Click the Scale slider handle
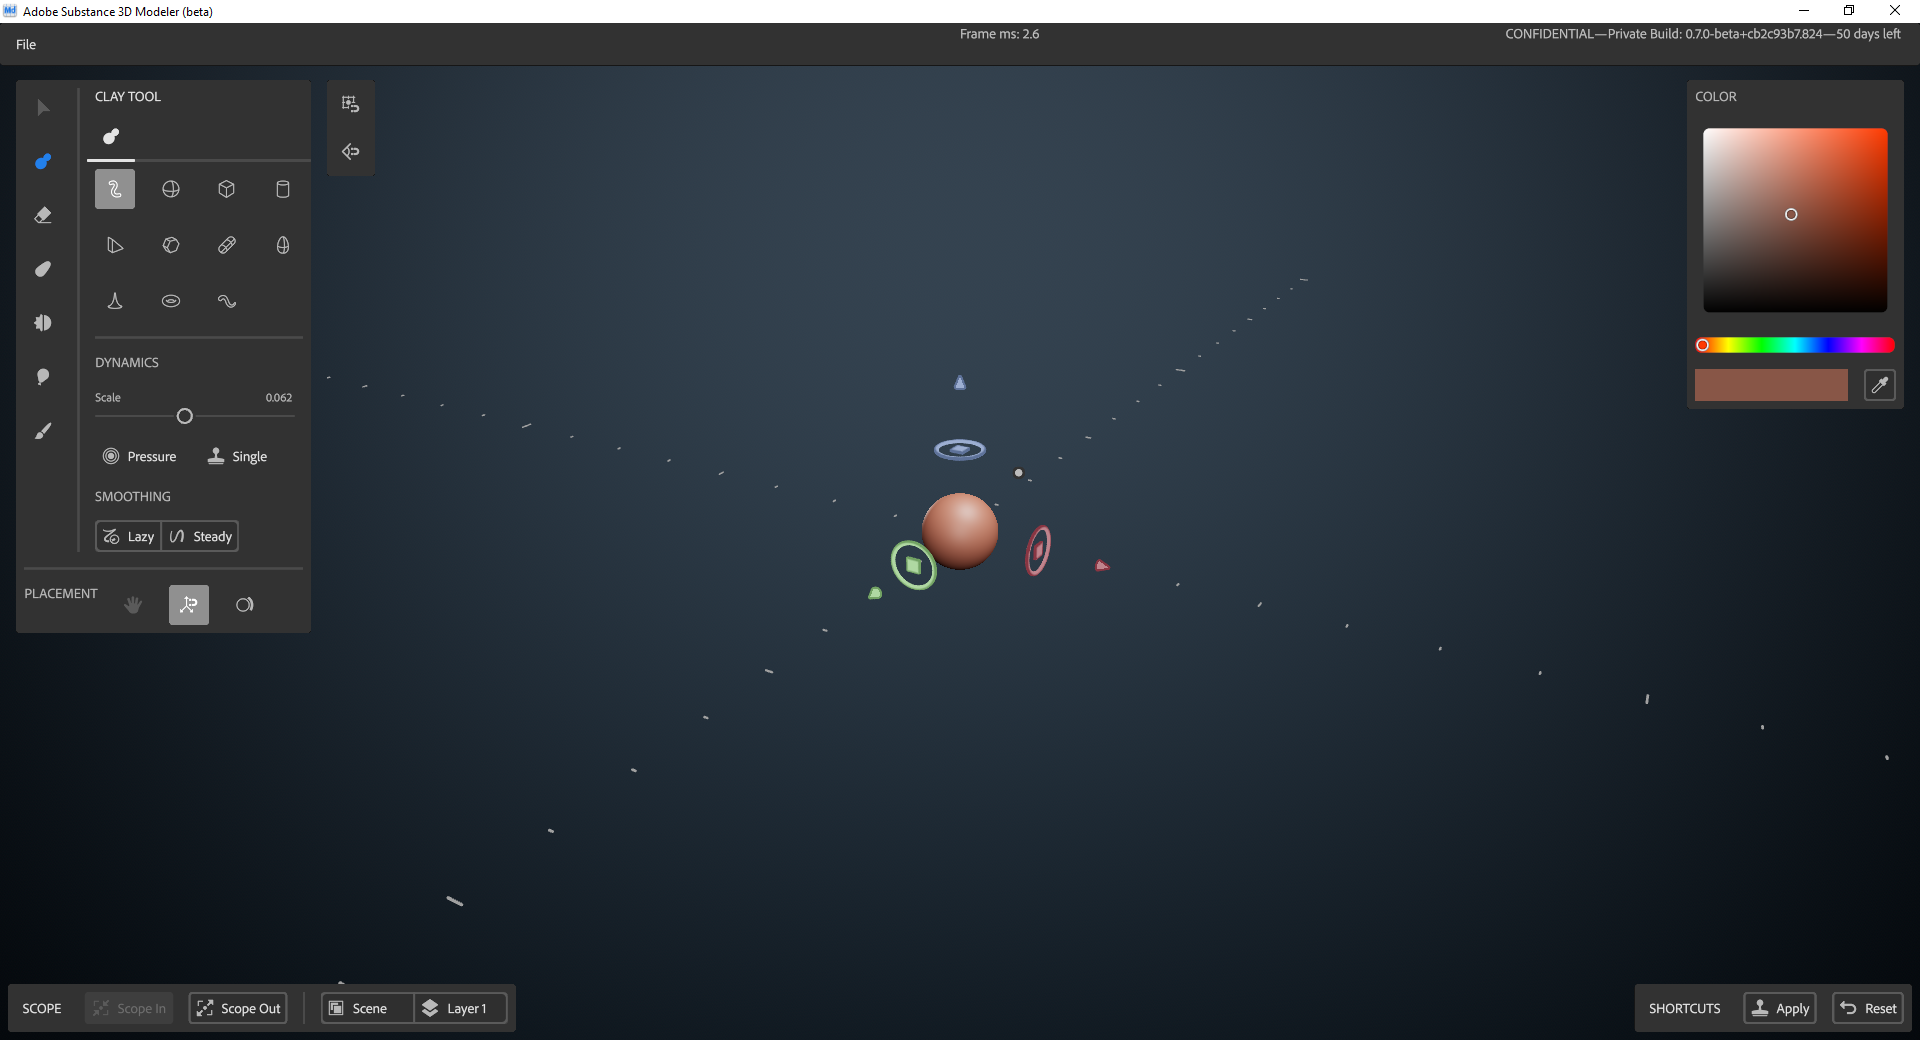1920x1040 pixels. pyautogui.click(x=185, y=416)
